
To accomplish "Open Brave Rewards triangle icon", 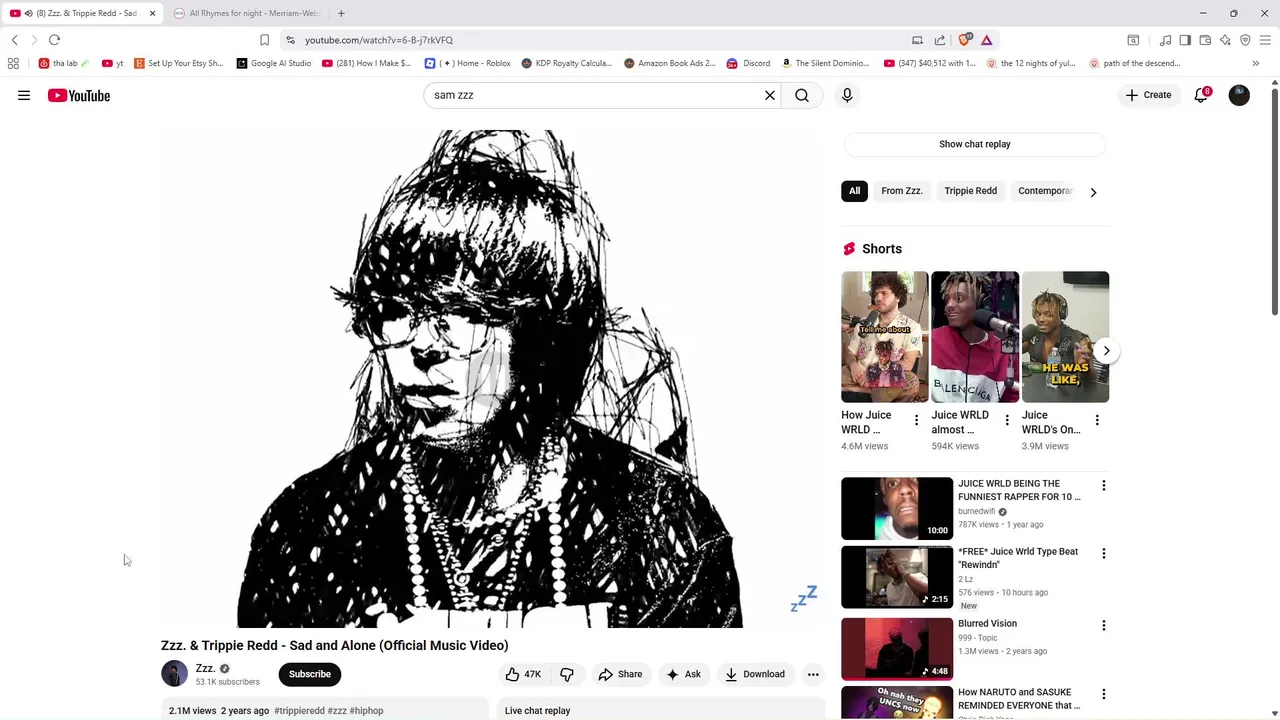I will (986, 40).
